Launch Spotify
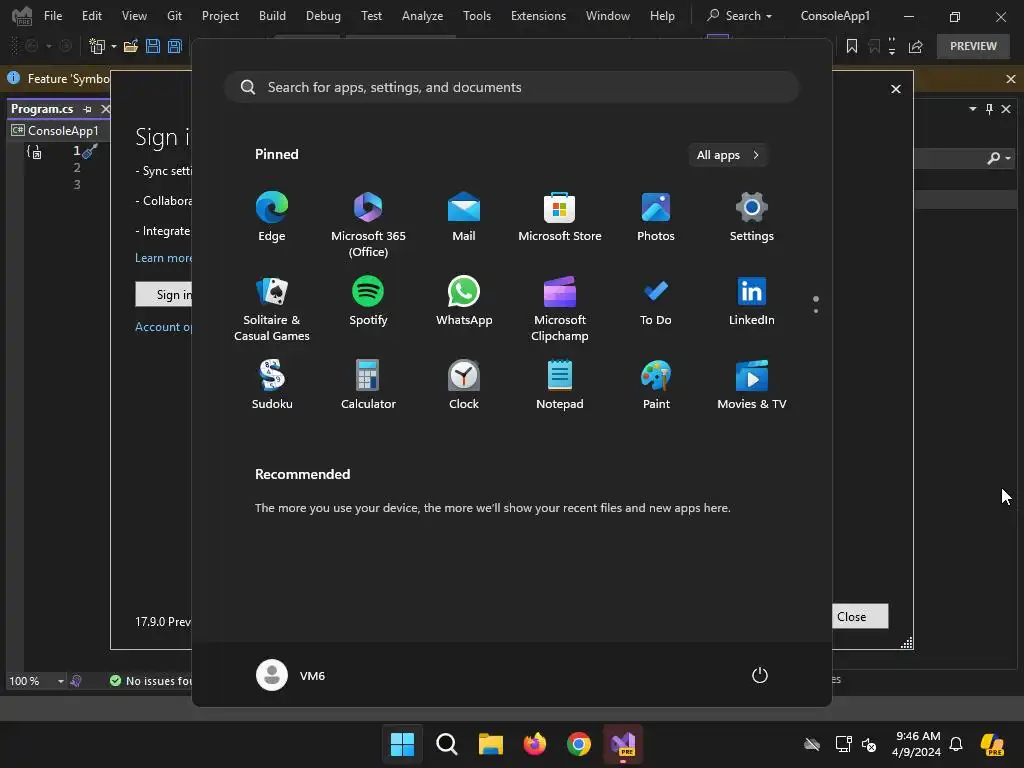Image resolution: width=1024 pixels, height=768 pixels. (x=368, y=301)
